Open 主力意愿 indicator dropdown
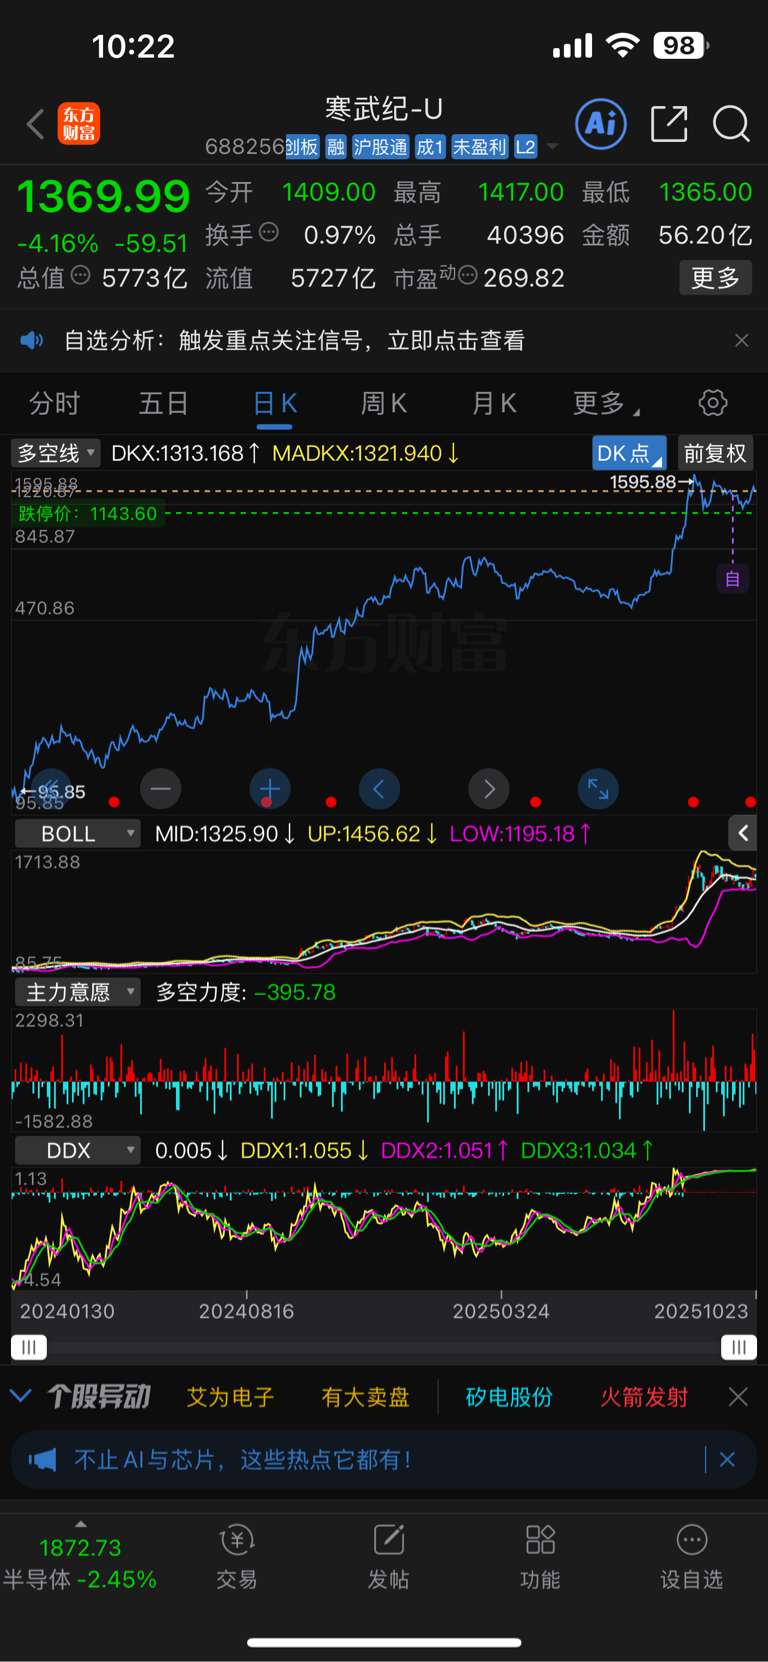This screenshot has height=1662, width=768. point(77,992)
